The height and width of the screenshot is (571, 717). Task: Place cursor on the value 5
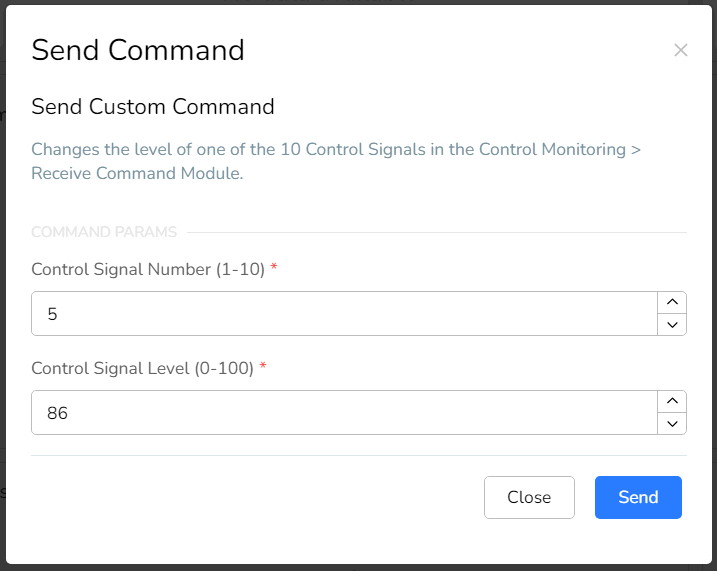tap(52, 314)
